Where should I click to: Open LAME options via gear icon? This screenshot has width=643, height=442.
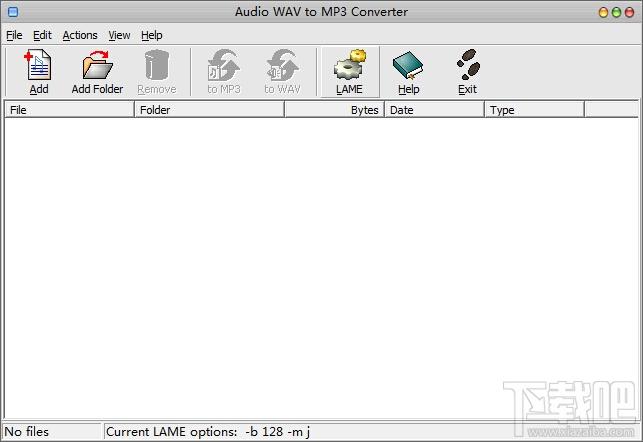[350, 65]
